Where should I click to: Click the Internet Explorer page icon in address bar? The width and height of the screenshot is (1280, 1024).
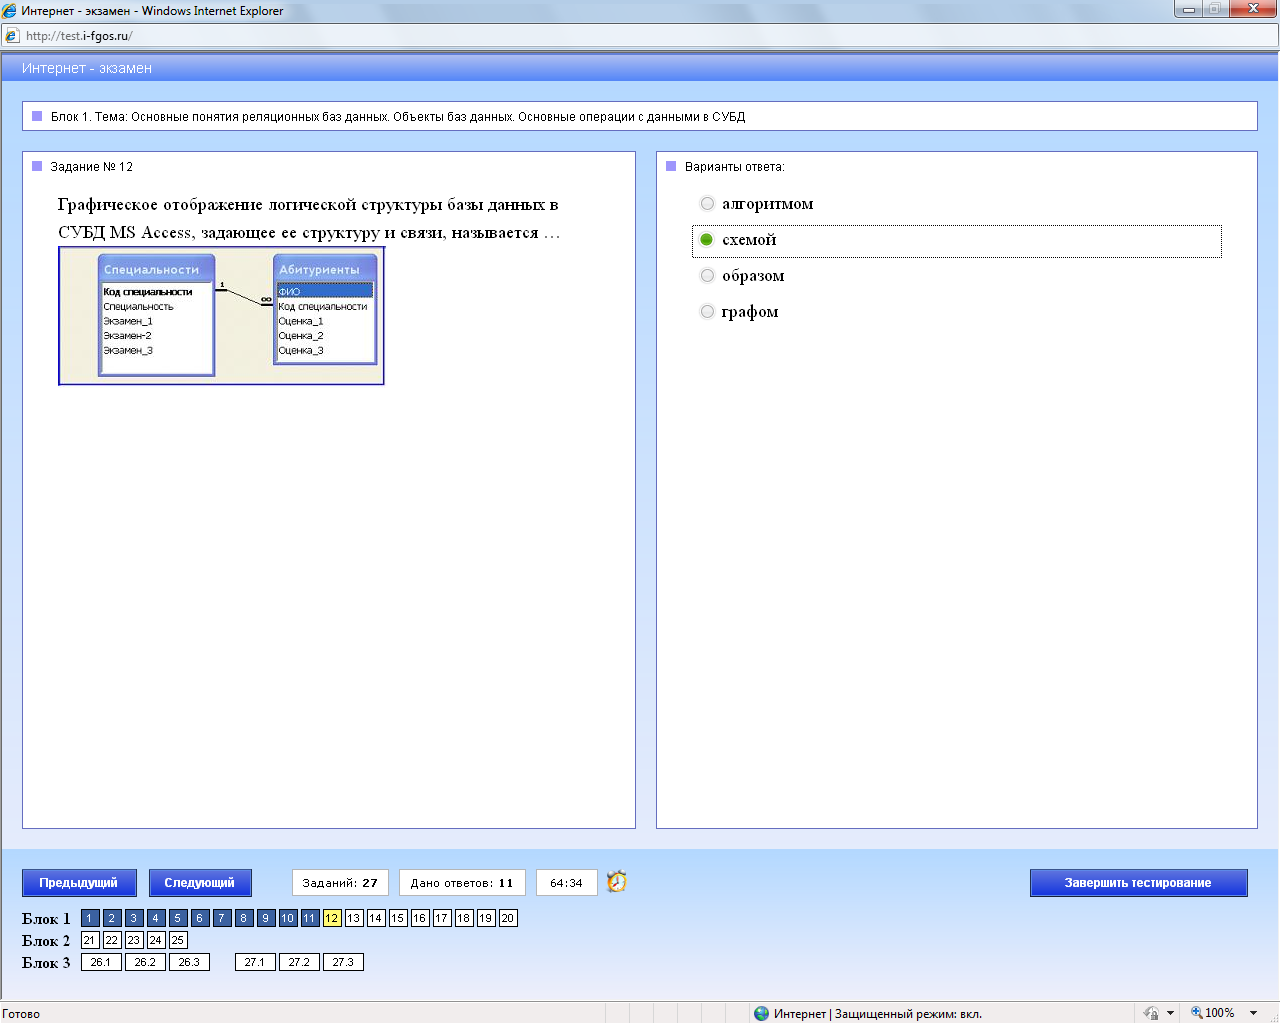(x=12, y=36)
